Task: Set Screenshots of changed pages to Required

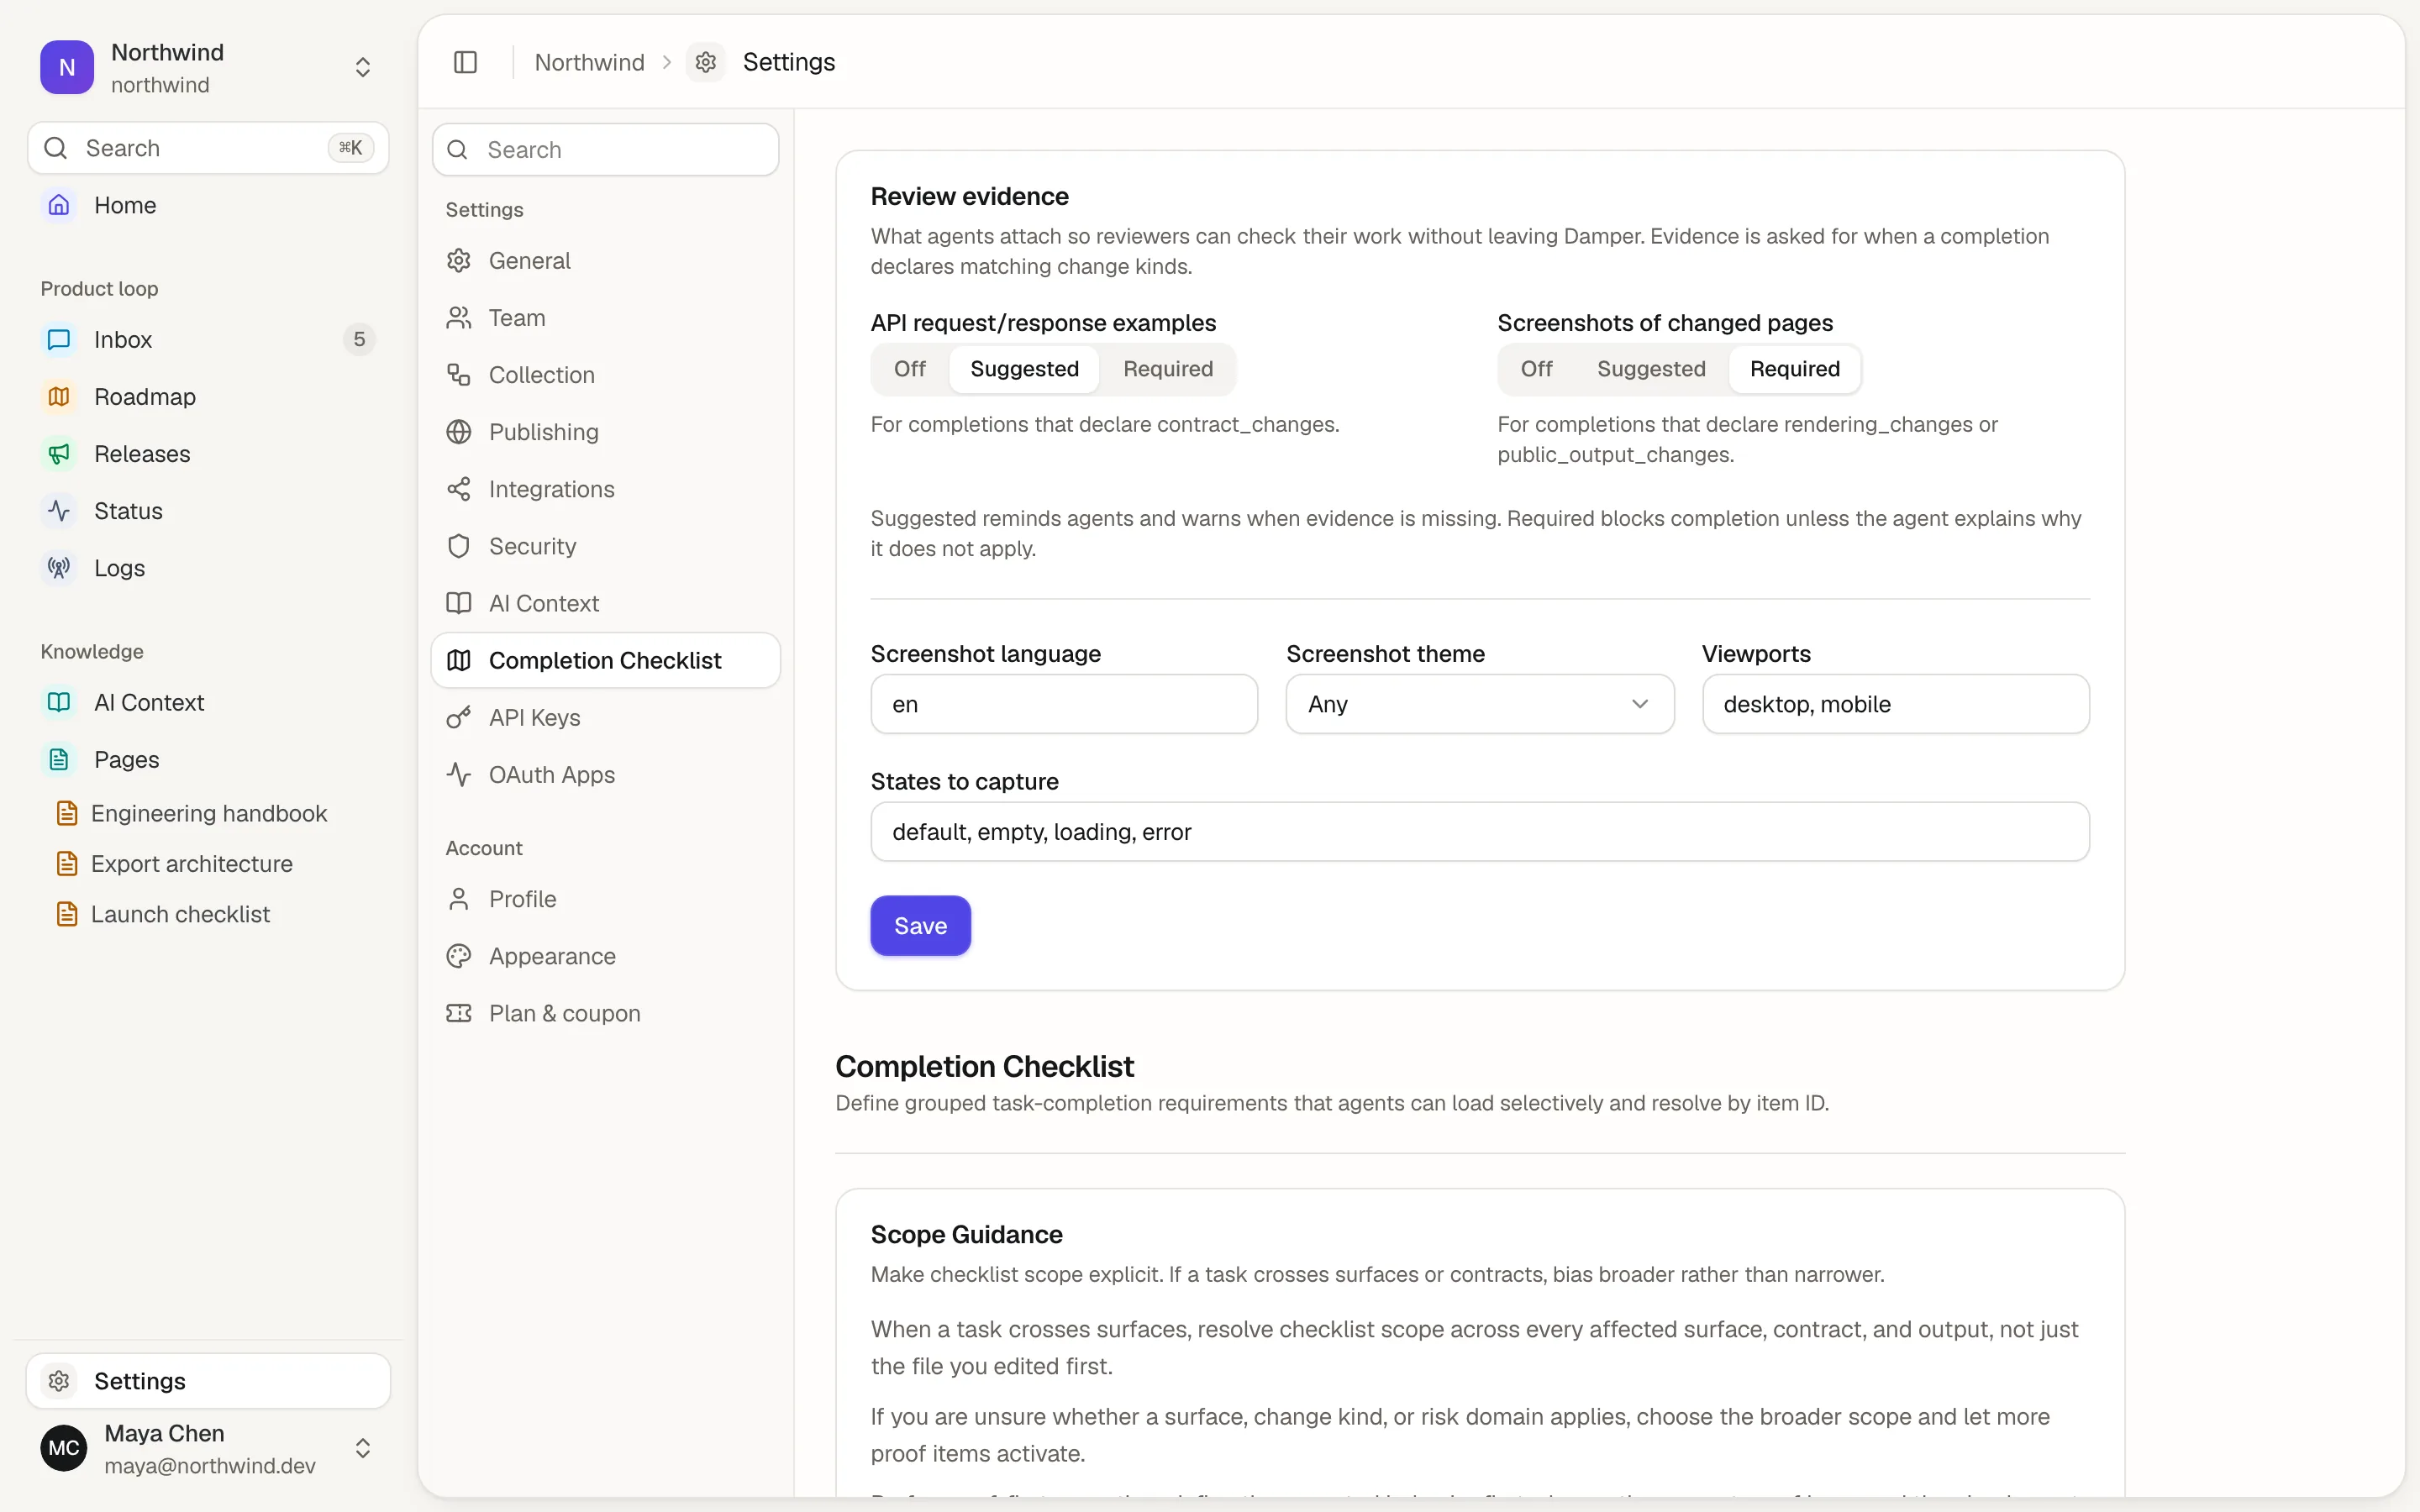Action: (1794, 369)
